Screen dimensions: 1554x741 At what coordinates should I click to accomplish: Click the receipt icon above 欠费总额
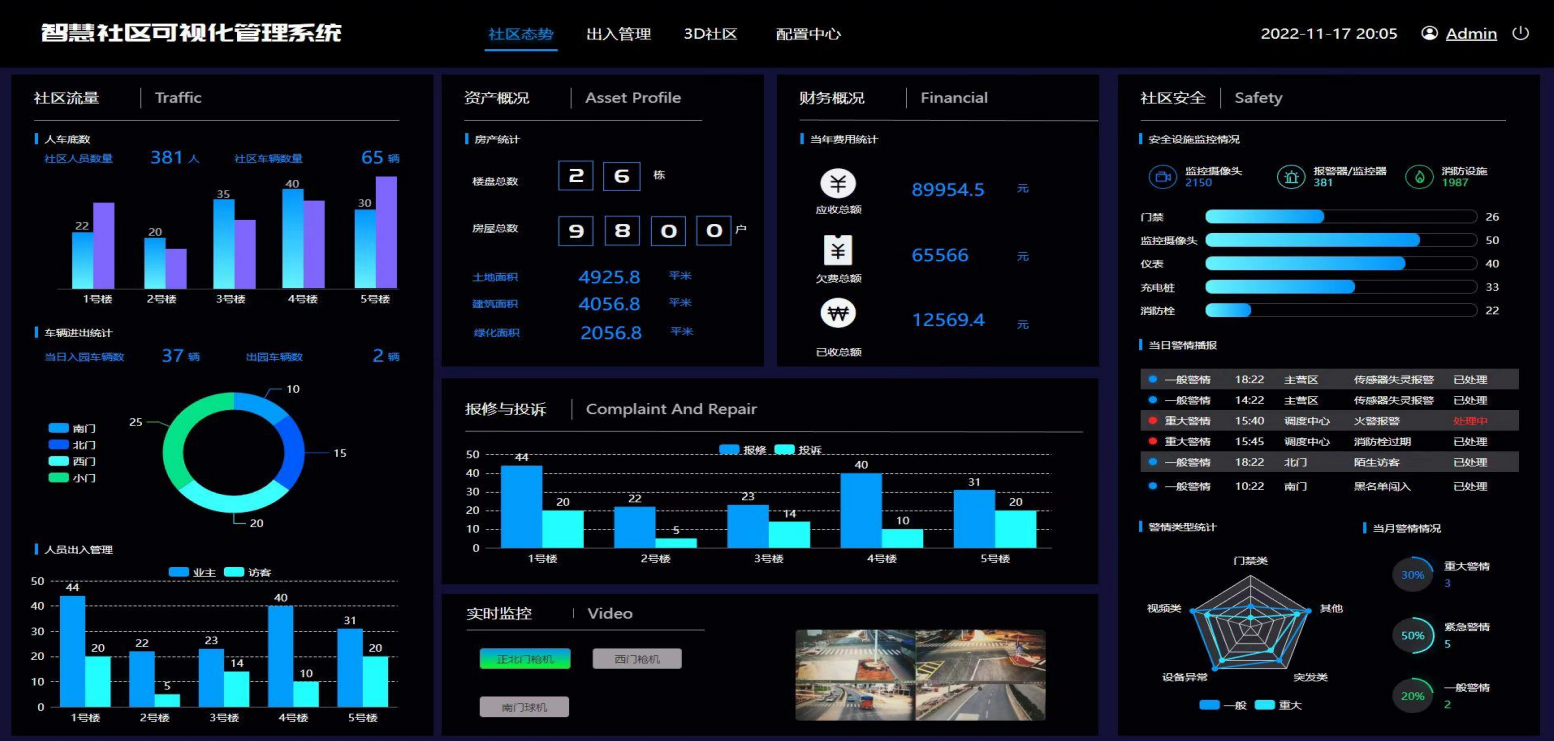[838, 250]
